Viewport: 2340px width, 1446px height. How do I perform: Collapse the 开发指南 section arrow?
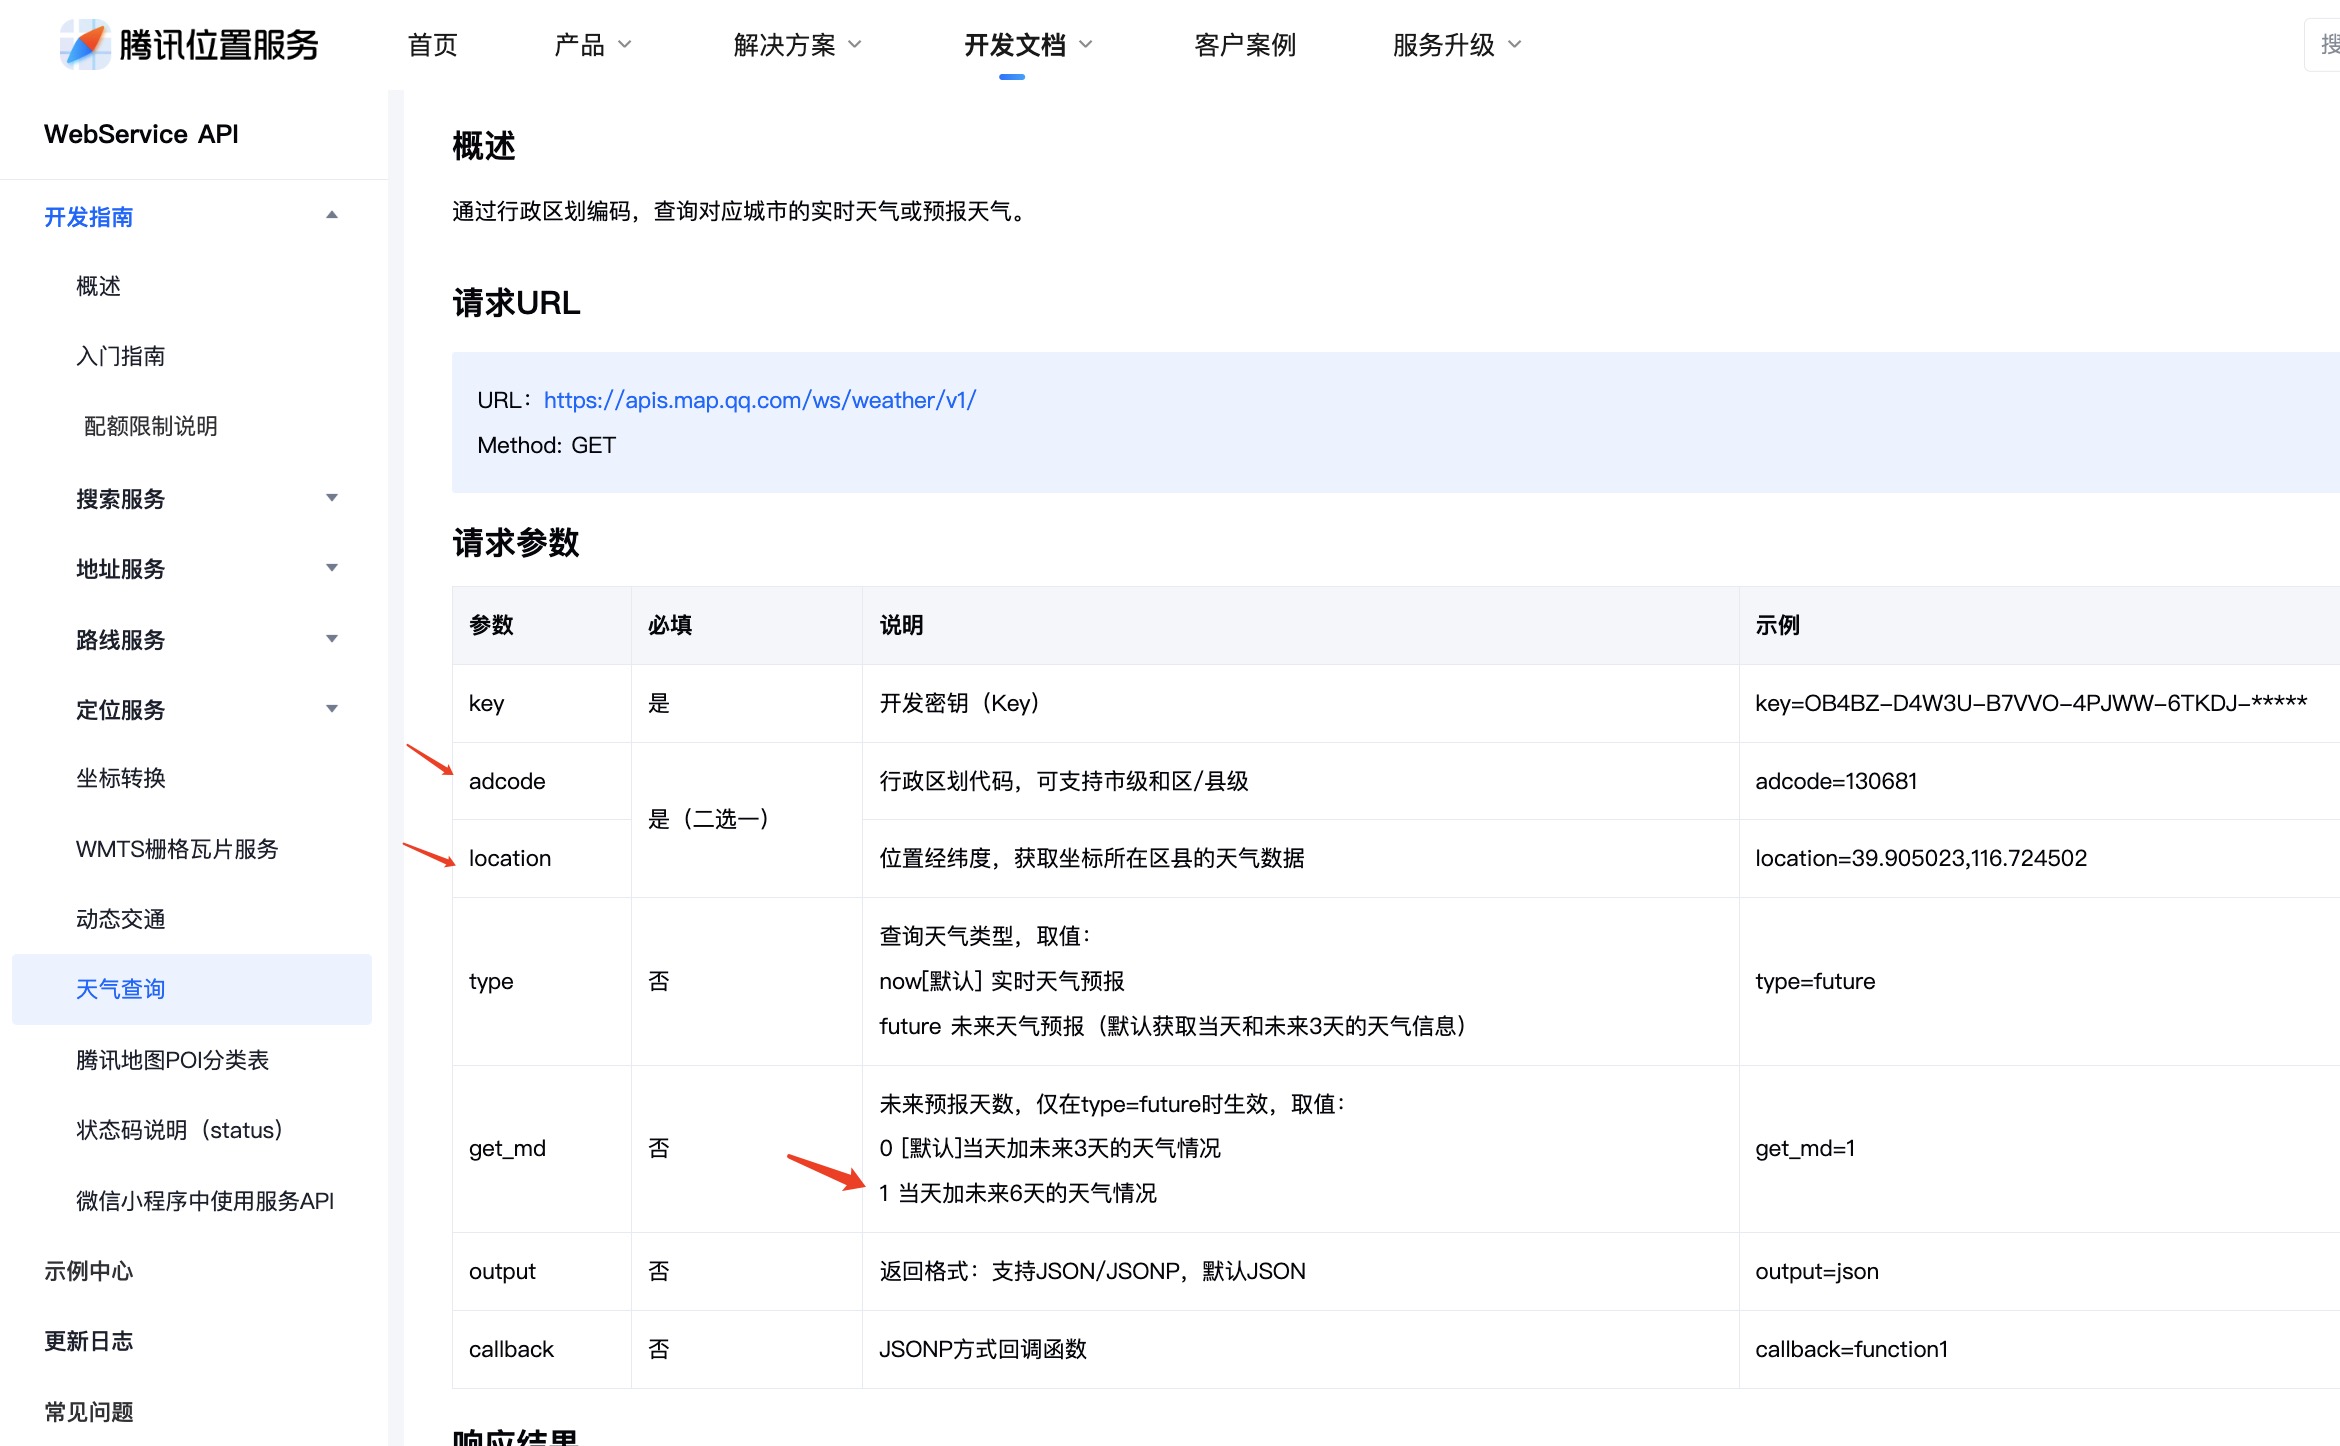click(x=332, y=216)
